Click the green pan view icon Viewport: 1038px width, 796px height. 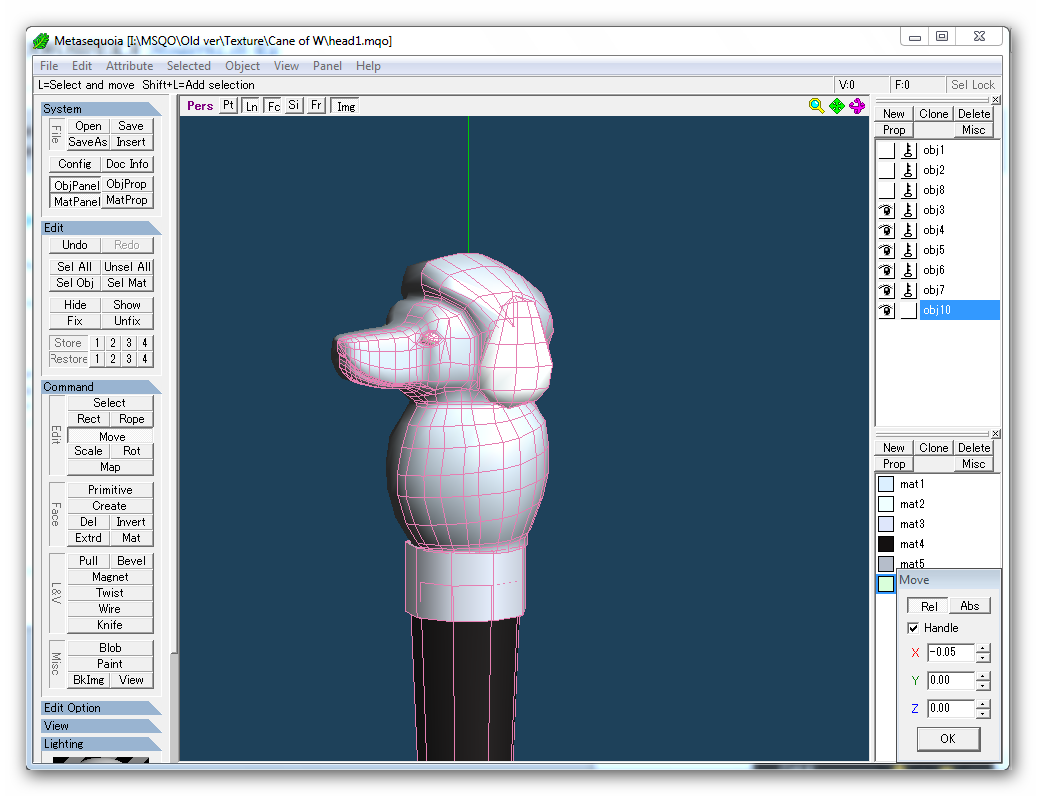[837, 106]
